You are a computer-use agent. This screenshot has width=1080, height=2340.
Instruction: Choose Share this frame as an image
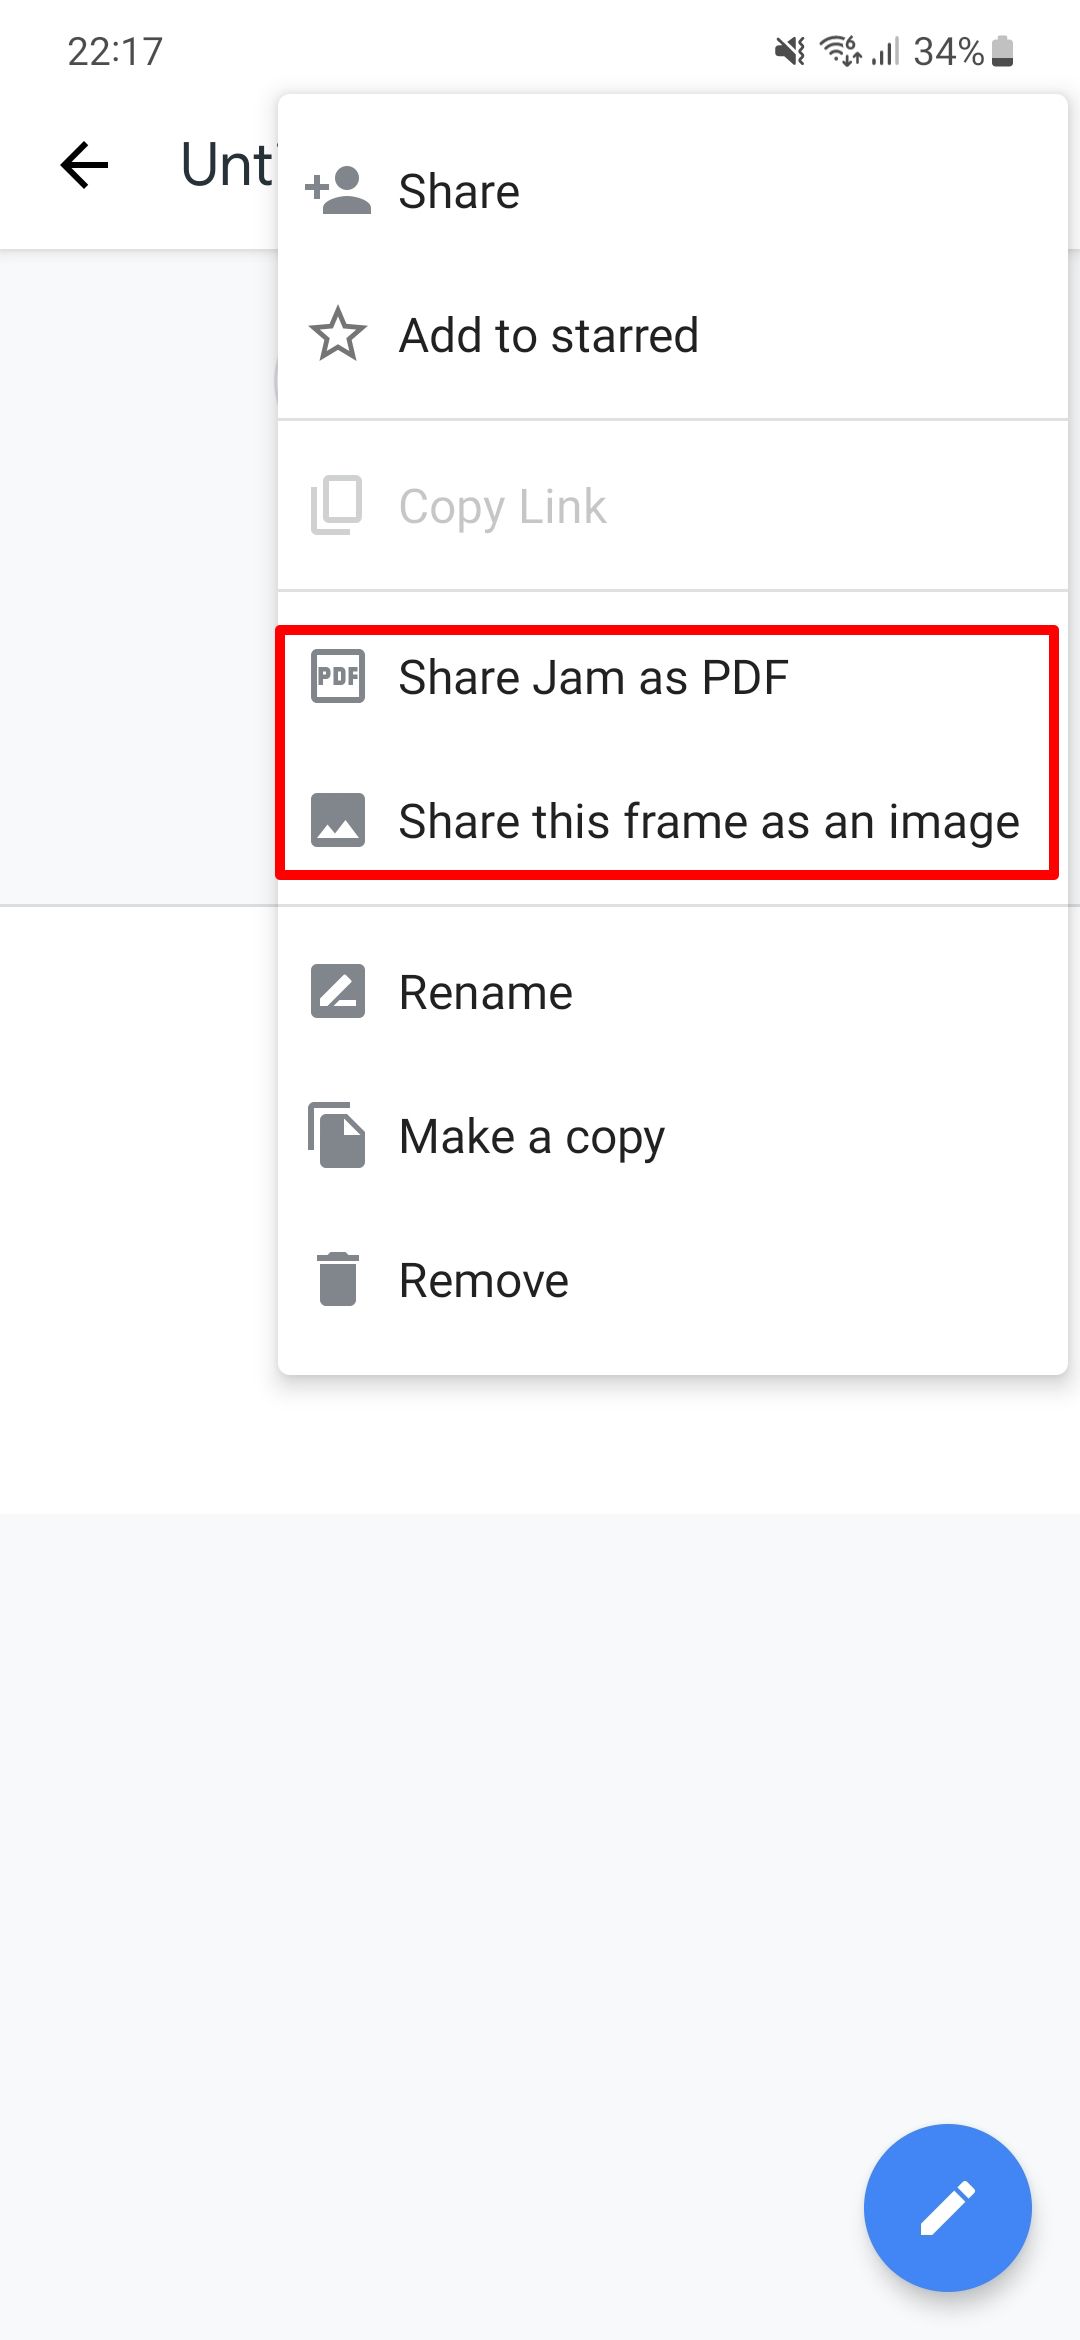pos(709,822)
